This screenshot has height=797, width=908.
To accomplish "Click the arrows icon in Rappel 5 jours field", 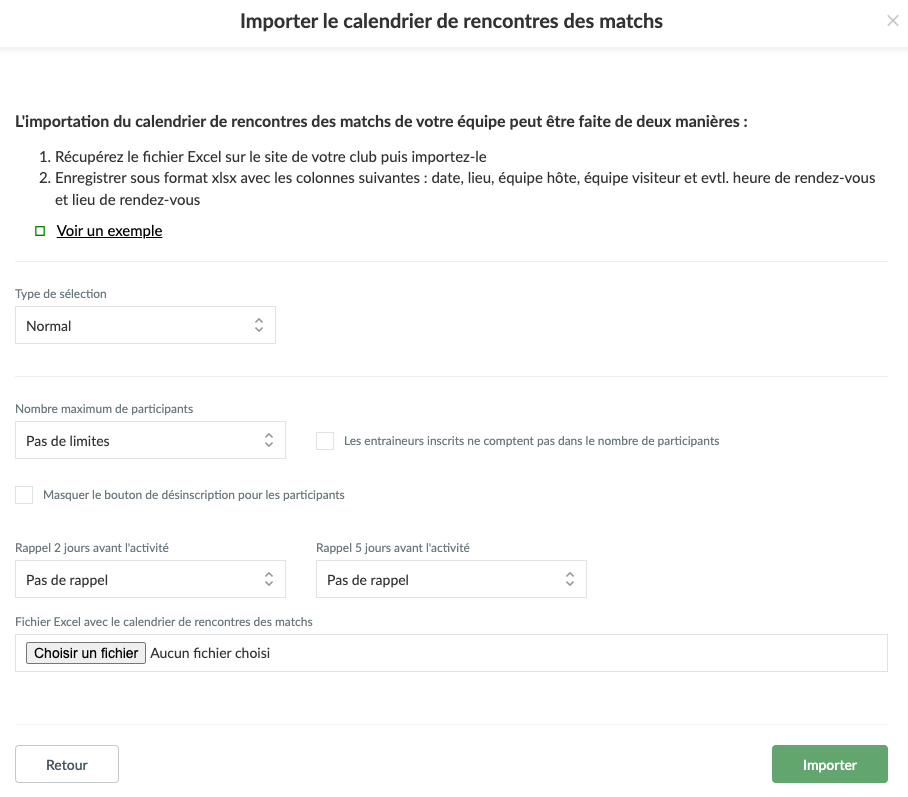I will pyautogui.click(x=569, y=580).
